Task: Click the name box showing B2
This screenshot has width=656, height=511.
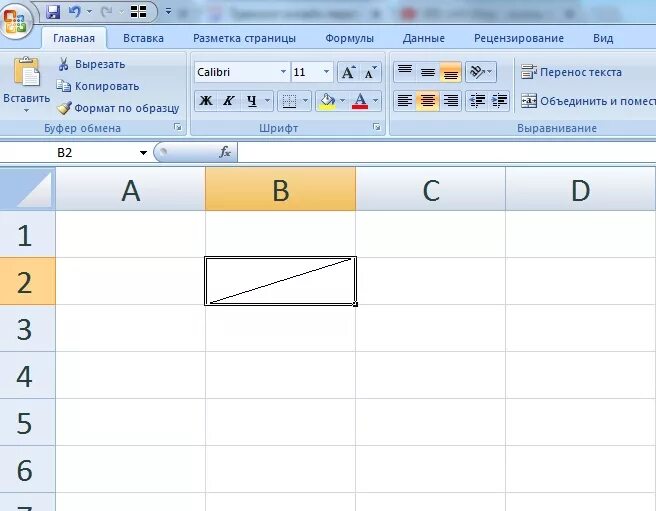Action: coord(69,153)
